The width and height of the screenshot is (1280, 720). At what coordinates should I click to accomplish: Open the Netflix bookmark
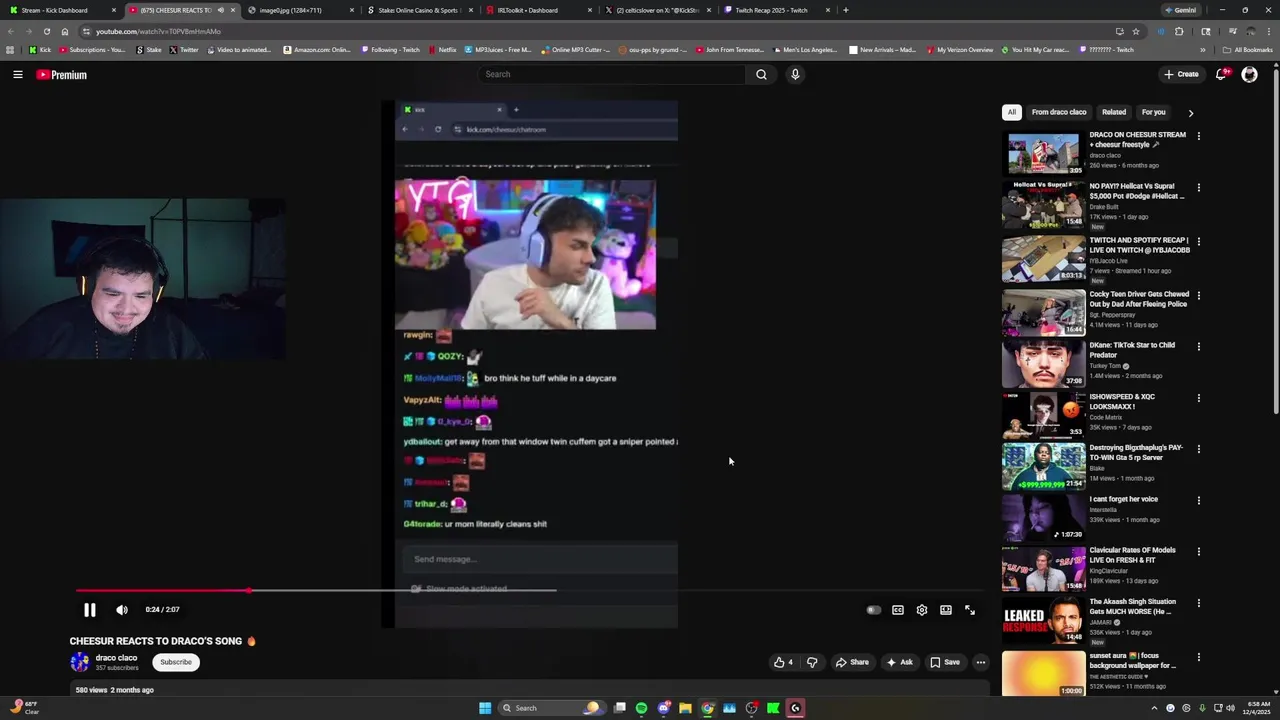tap(442, 49)
